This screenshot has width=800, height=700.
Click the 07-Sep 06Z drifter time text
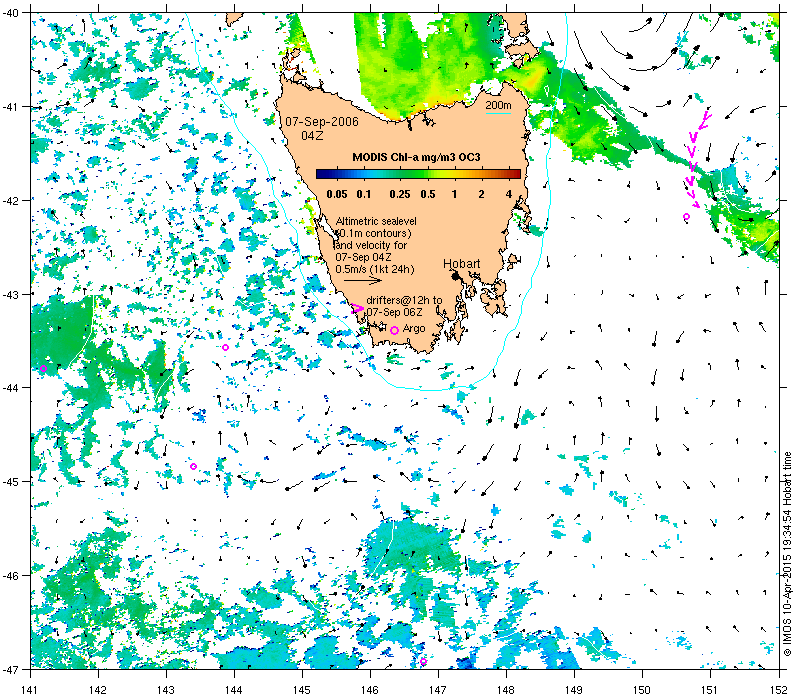point(394,312)
